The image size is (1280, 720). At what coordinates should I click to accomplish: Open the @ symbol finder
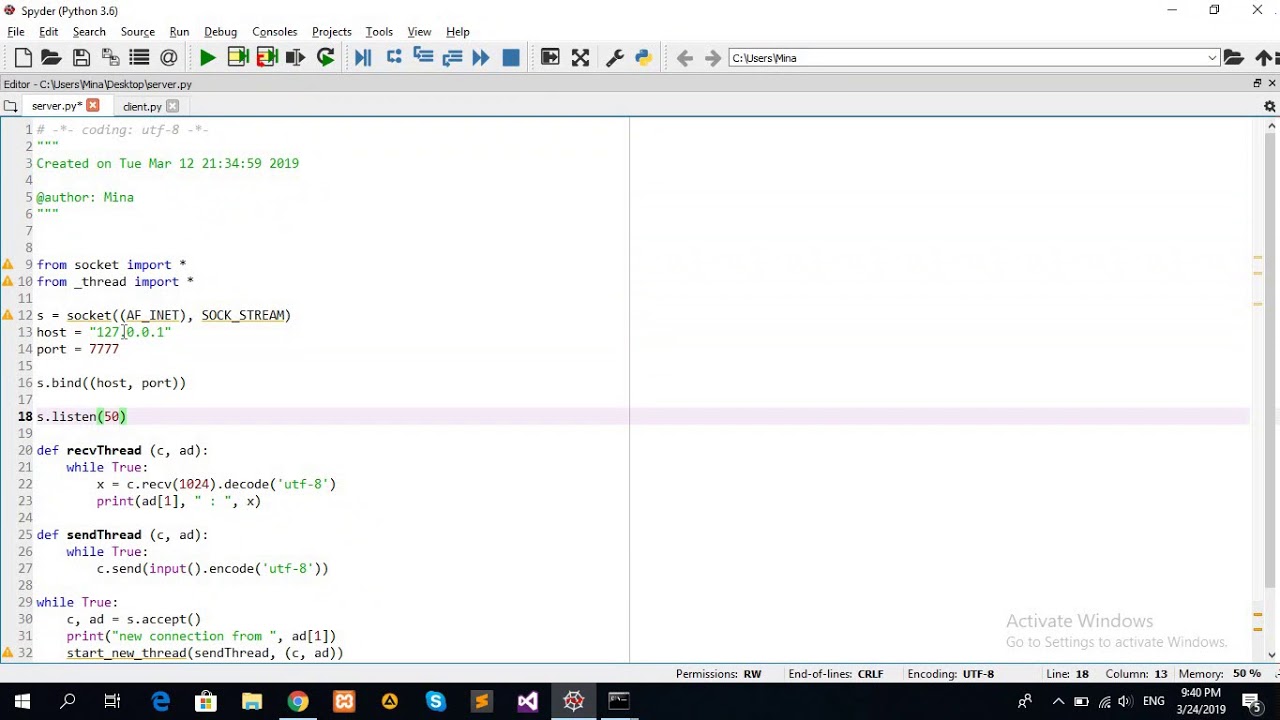tap(168, 58)
